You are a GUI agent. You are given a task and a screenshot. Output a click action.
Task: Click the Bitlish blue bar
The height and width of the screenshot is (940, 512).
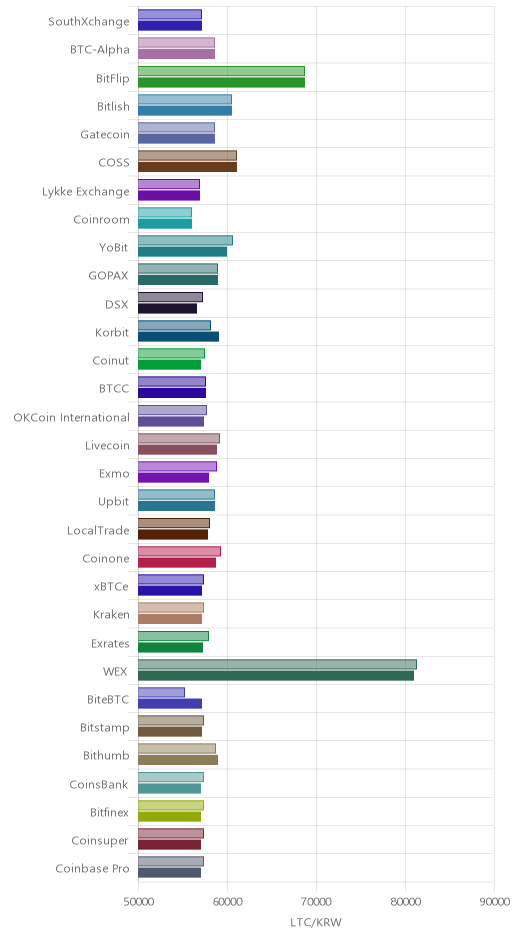click(x=185, y=111)
